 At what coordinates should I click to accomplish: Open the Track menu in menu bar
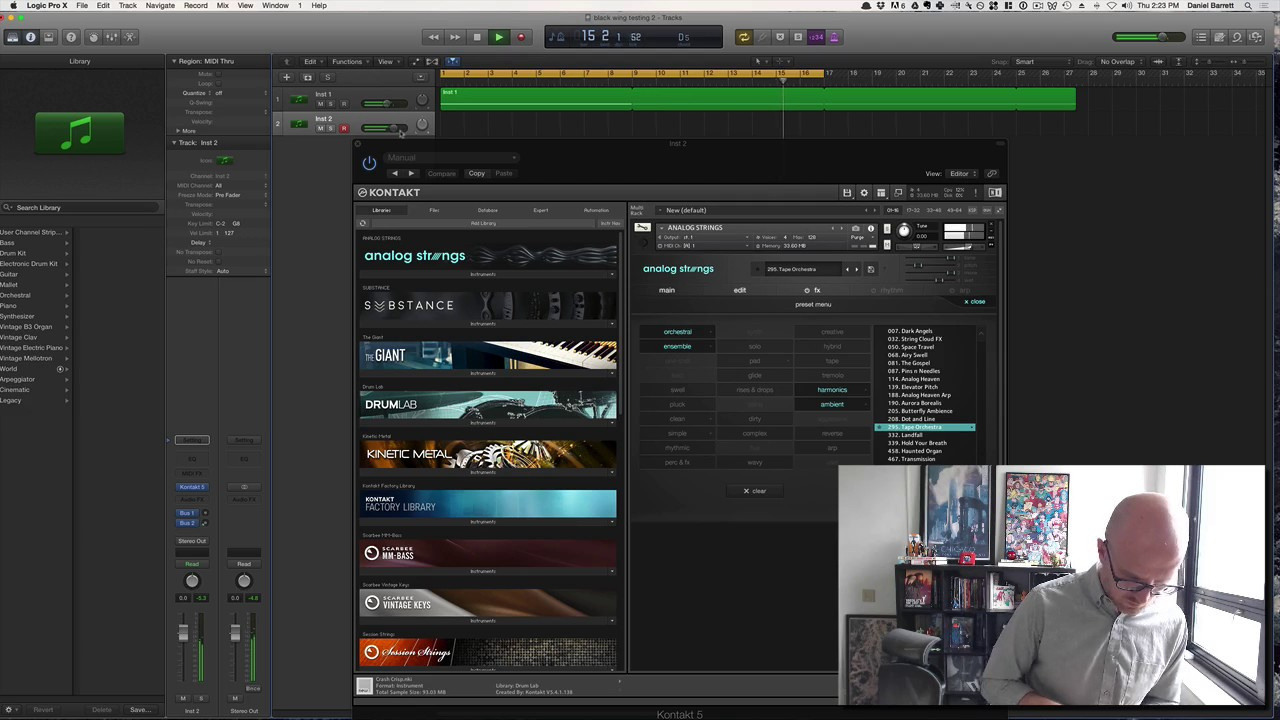pos(128,6)
